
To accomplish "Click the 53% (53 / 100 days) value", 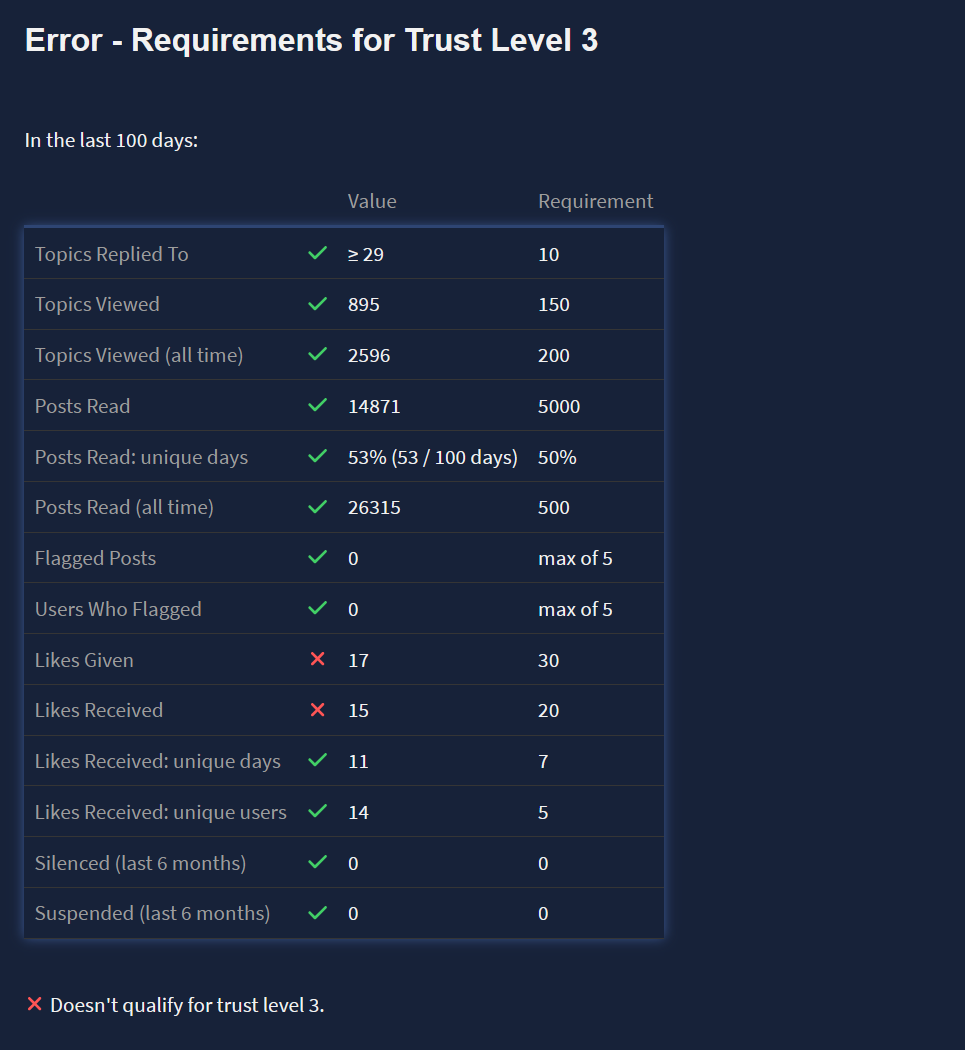I will (x=432, y=457).
